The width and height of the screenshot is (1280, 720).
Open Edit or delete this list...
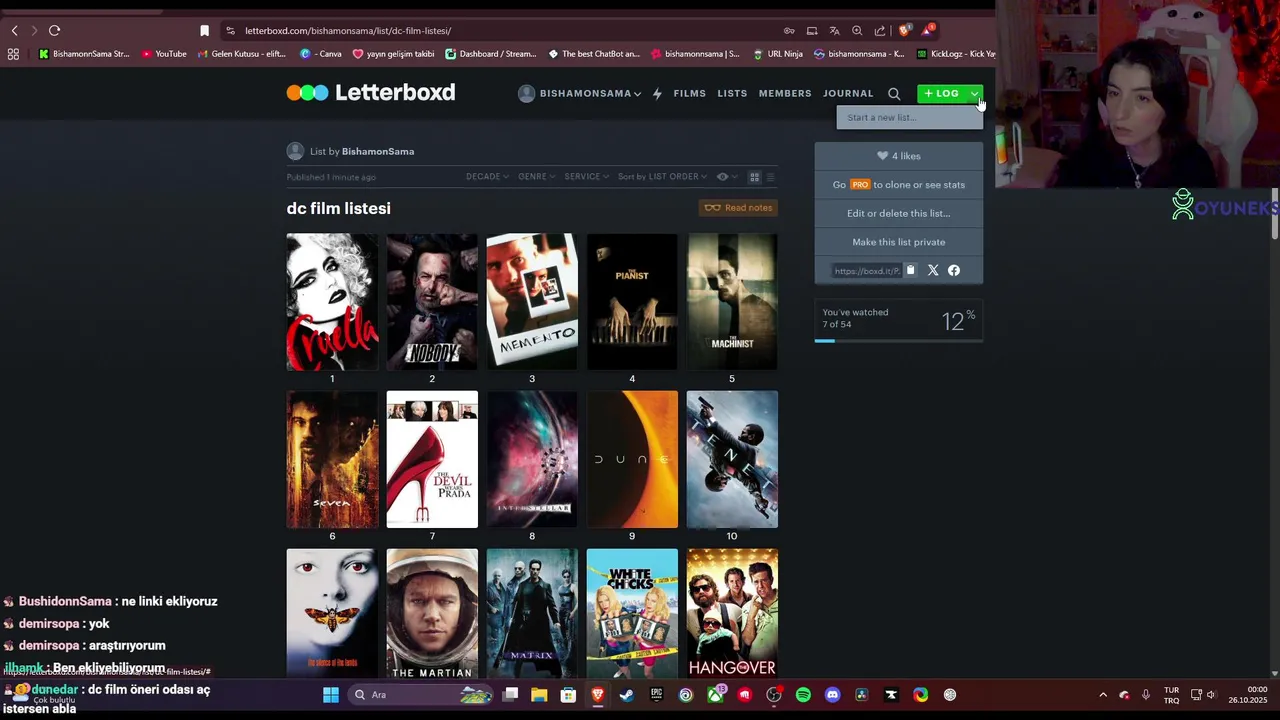click(x=899, y=213)
